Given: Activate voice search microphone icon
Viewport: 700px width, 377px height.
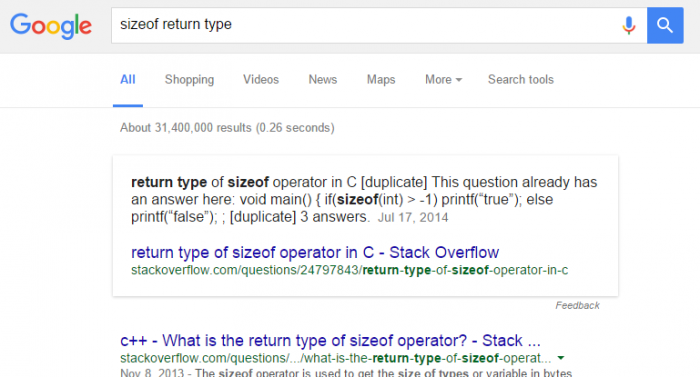Looking at the screenshot, I should pos(629,25).
